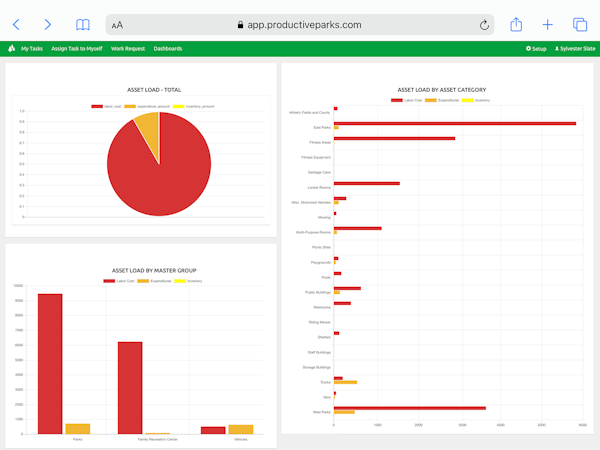
Task: Go back with Safari's back arrow
Action: coord(16,24)
